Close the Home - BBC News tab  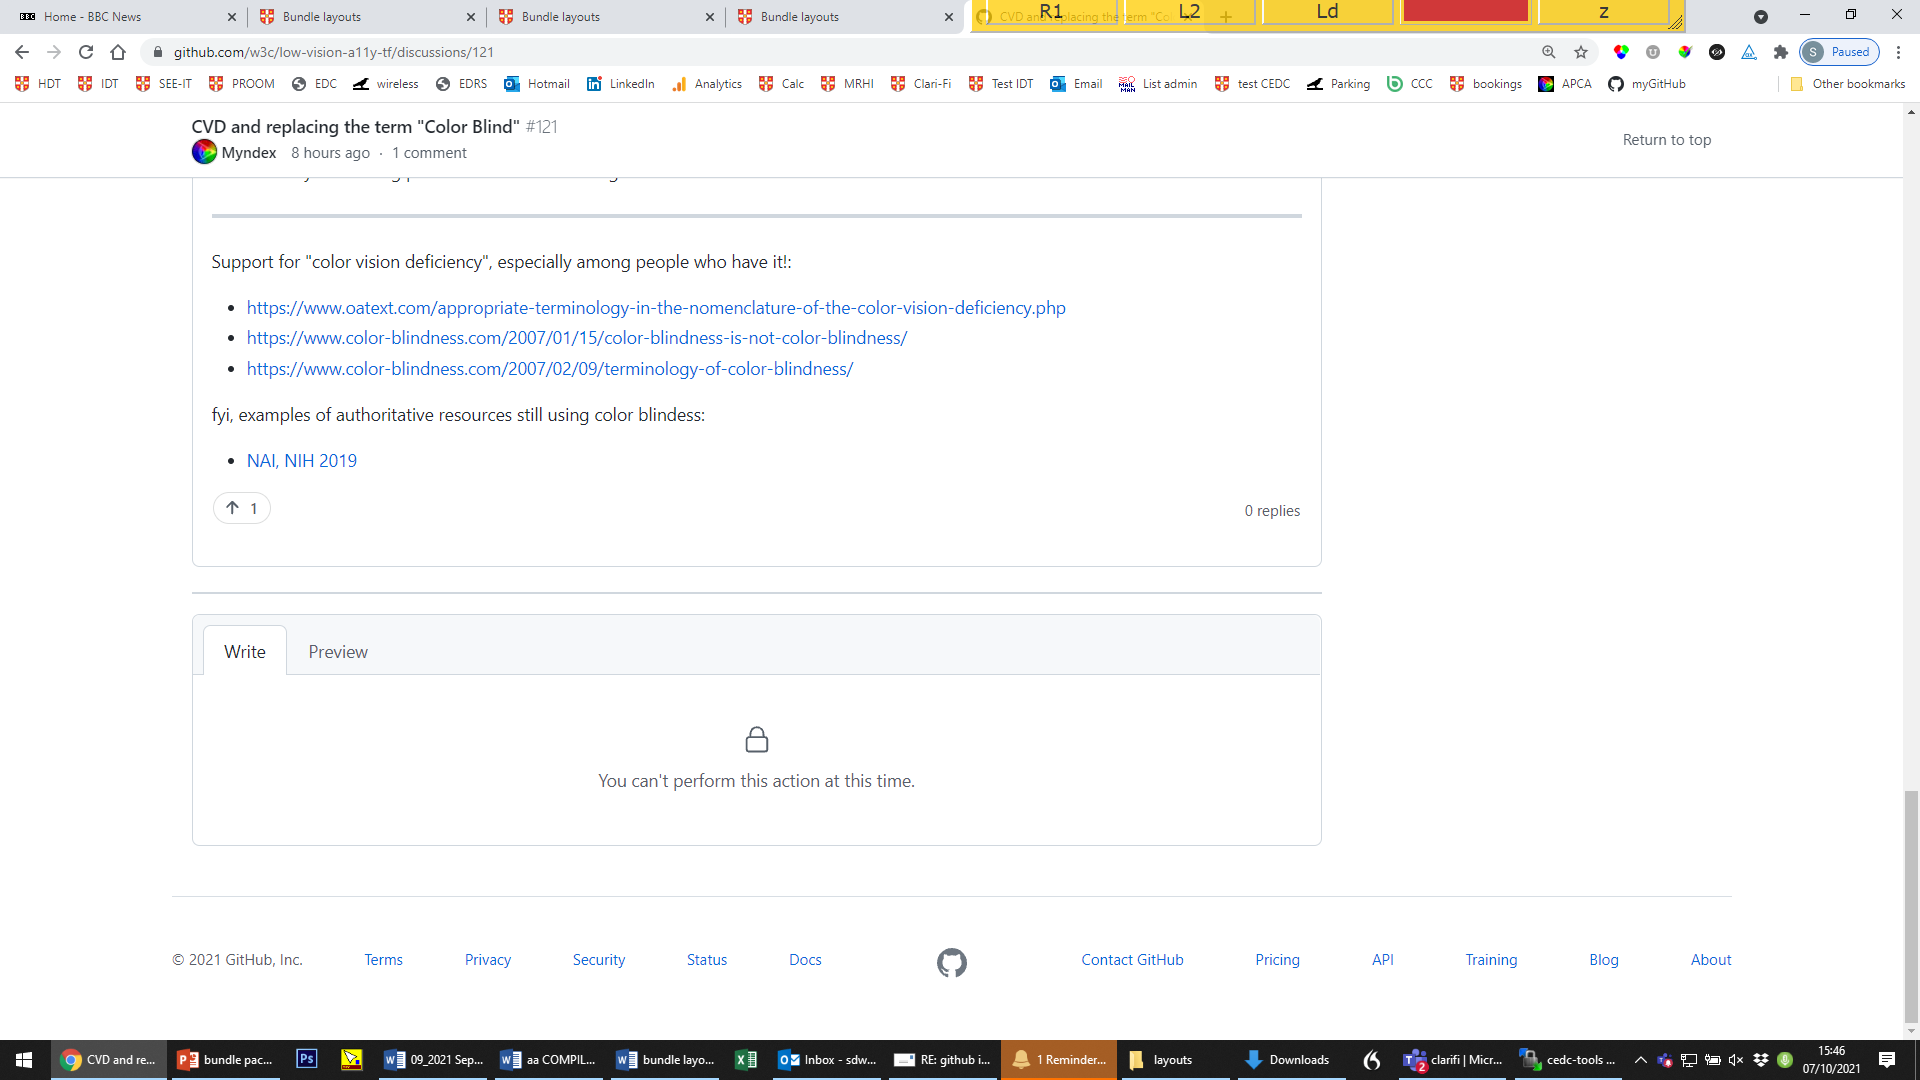(x=232, y=17)
